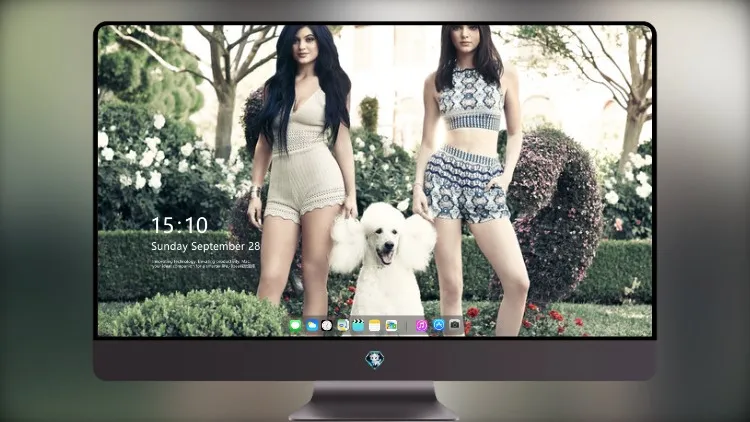Launch the Camera app in the dock
This screenshot has height=422, width=750.
point(455,325)
